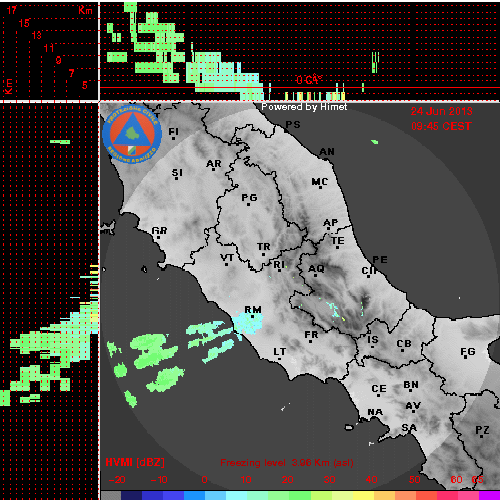This screenshot has width=500, height=500.
Task: Click the FI city label
Action: pyautogui.click(x=173, y=132)
